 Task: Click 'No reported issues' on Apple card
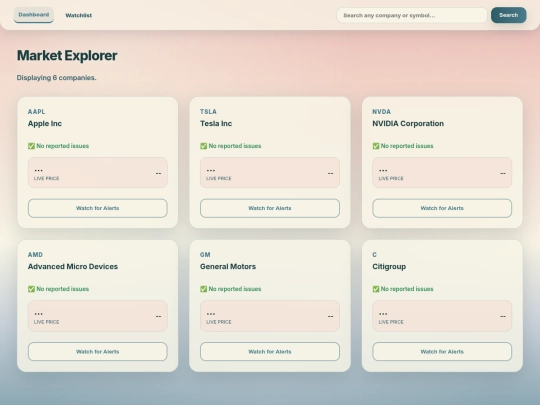point(63,146)
